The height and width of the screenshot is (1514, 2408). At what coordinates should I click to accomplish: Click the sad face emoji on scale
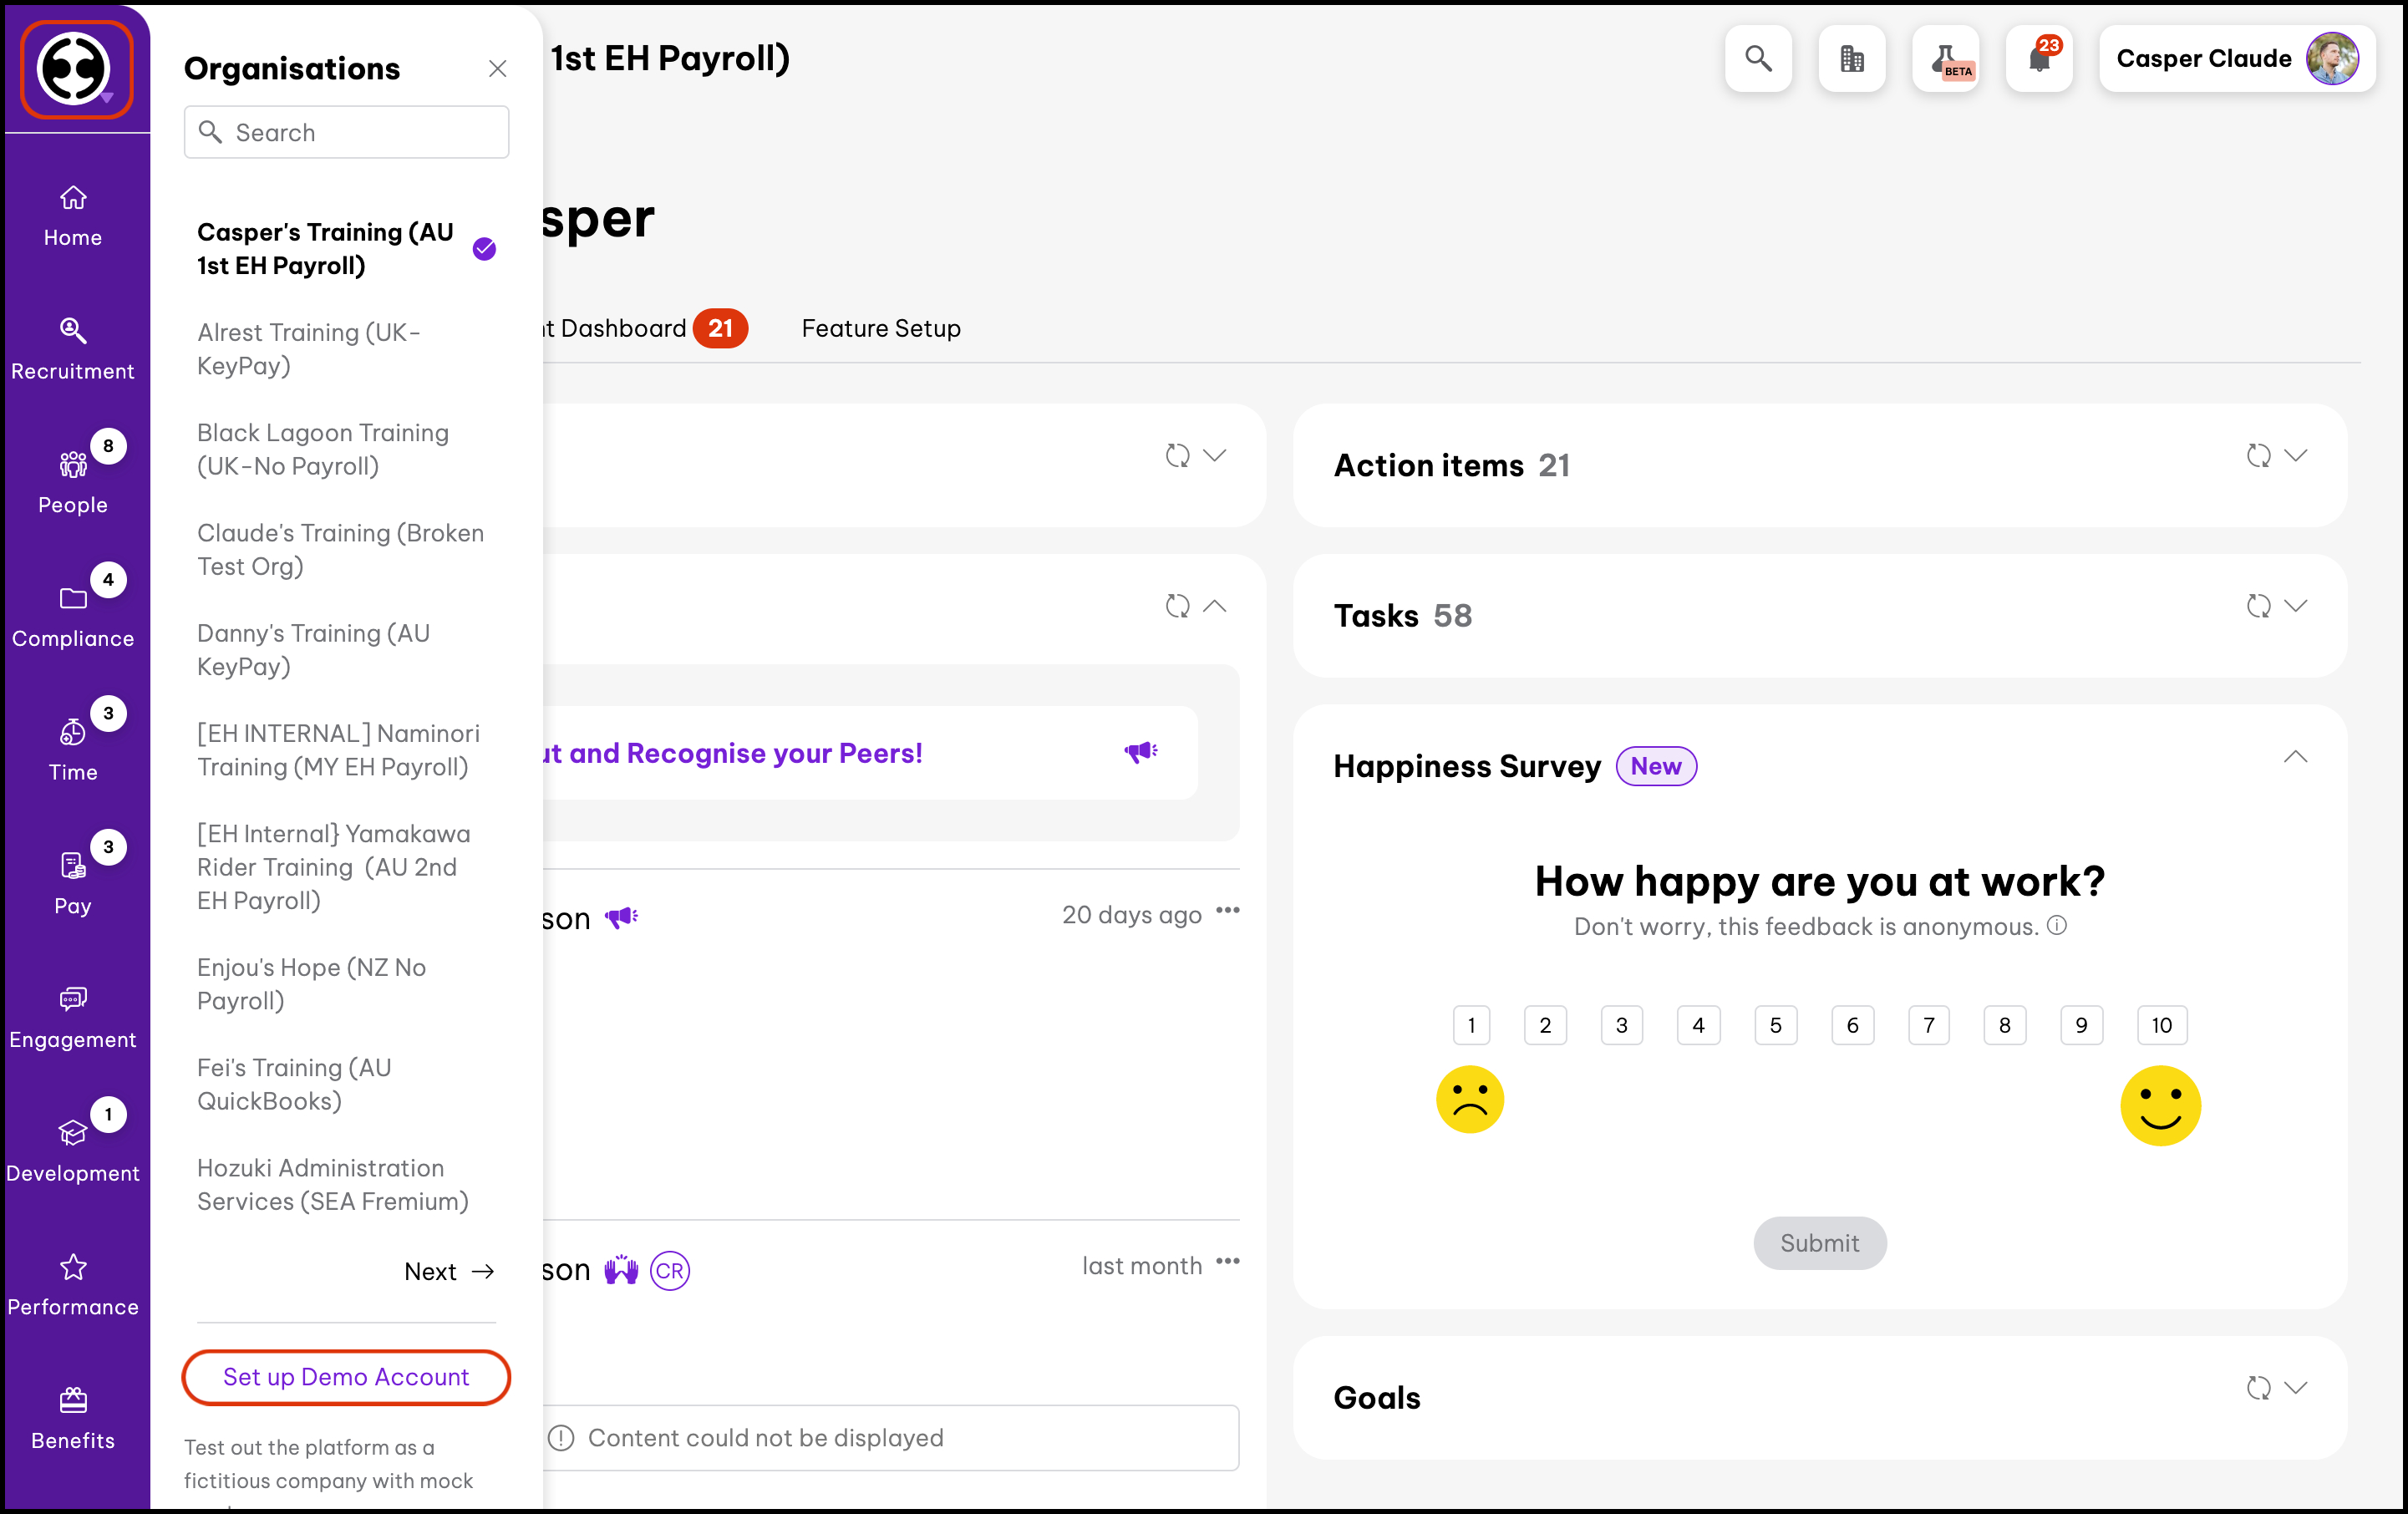(1469, 1099)
